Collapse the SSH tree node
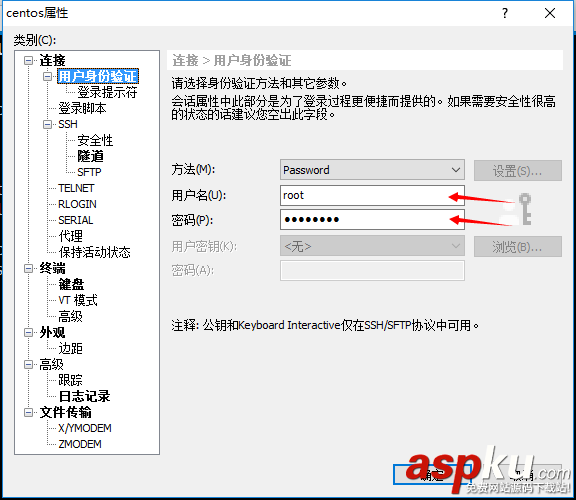Screen dimensions: 576x500 click(x=47, y=125)
